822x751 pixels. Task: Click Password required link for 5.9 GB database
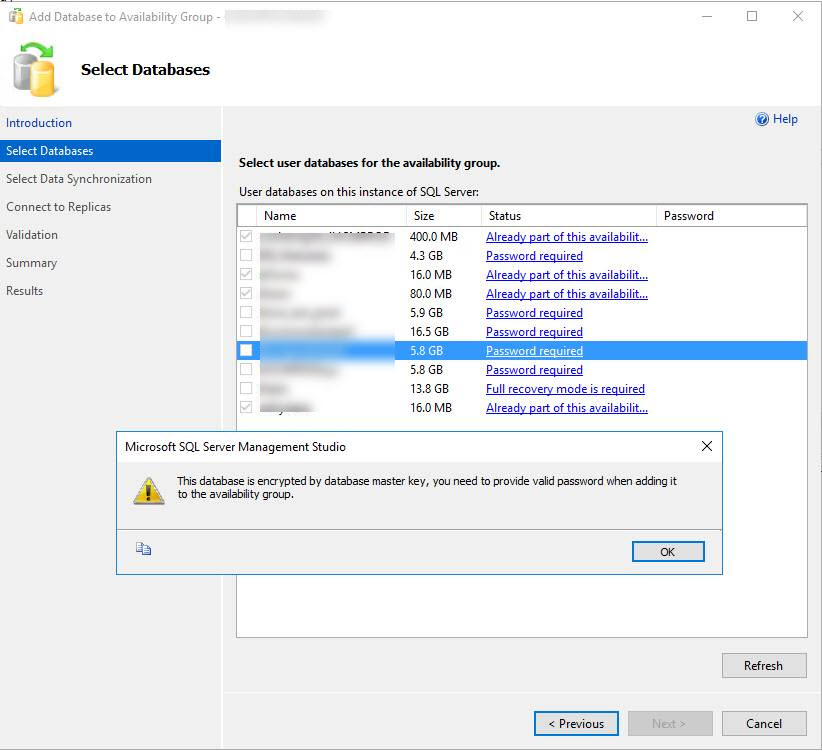pyautogui.click(x=534, y=313)
